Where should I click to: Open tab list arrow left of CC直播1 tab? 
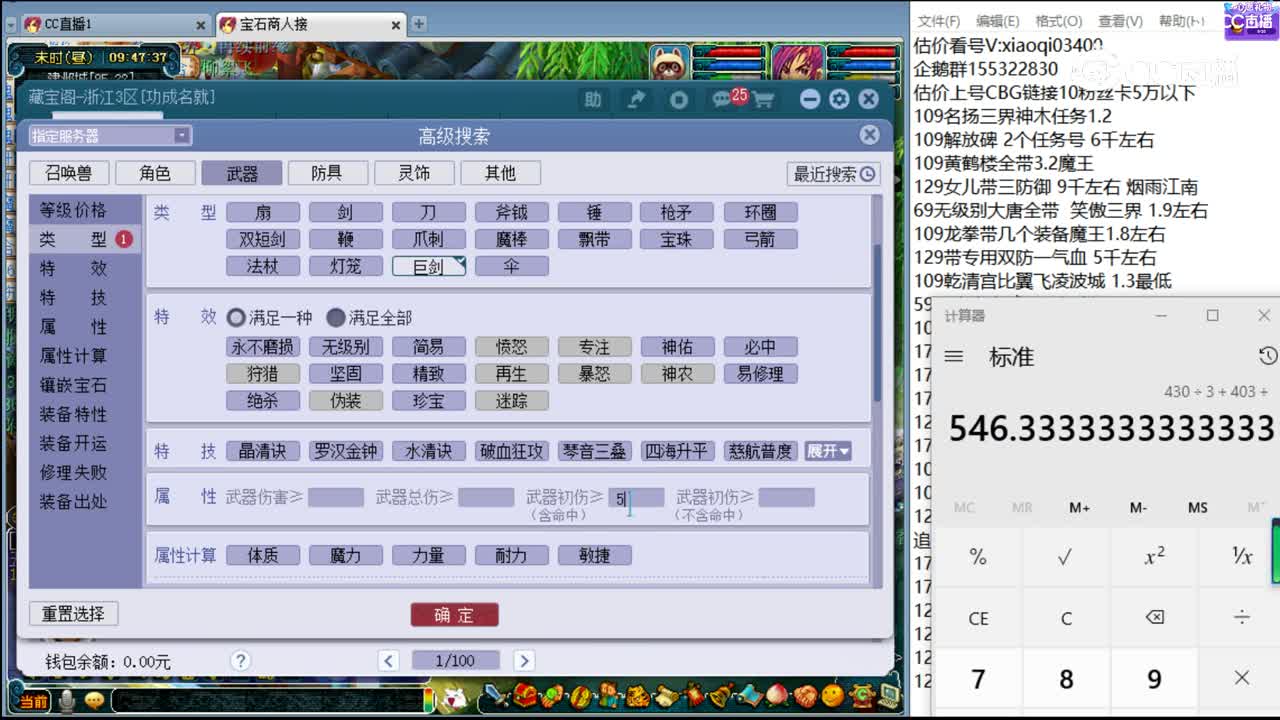coord(10,24)
